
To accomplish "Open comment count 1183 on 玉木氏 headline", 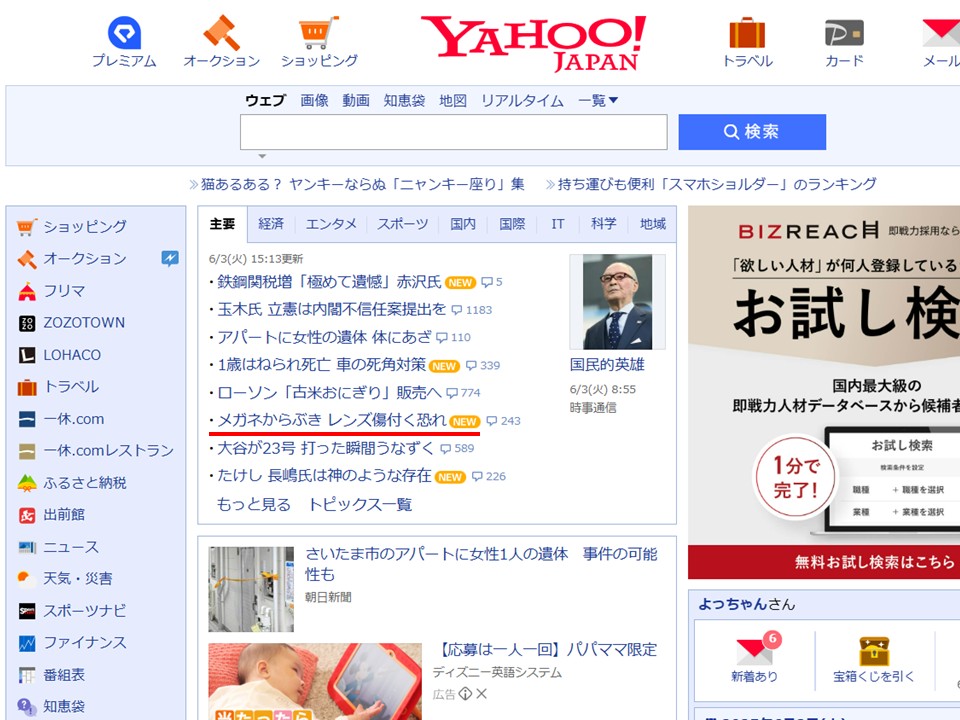I will click(472, 310).
